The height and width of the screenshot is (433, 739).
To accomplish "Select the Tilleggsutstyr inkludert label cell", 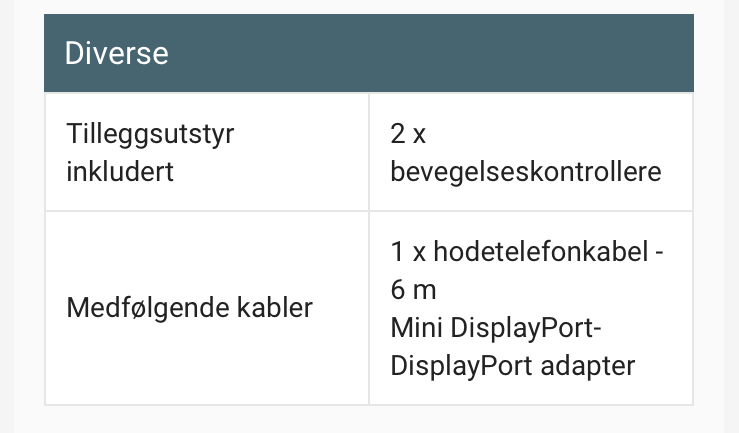I will (207, 152).
